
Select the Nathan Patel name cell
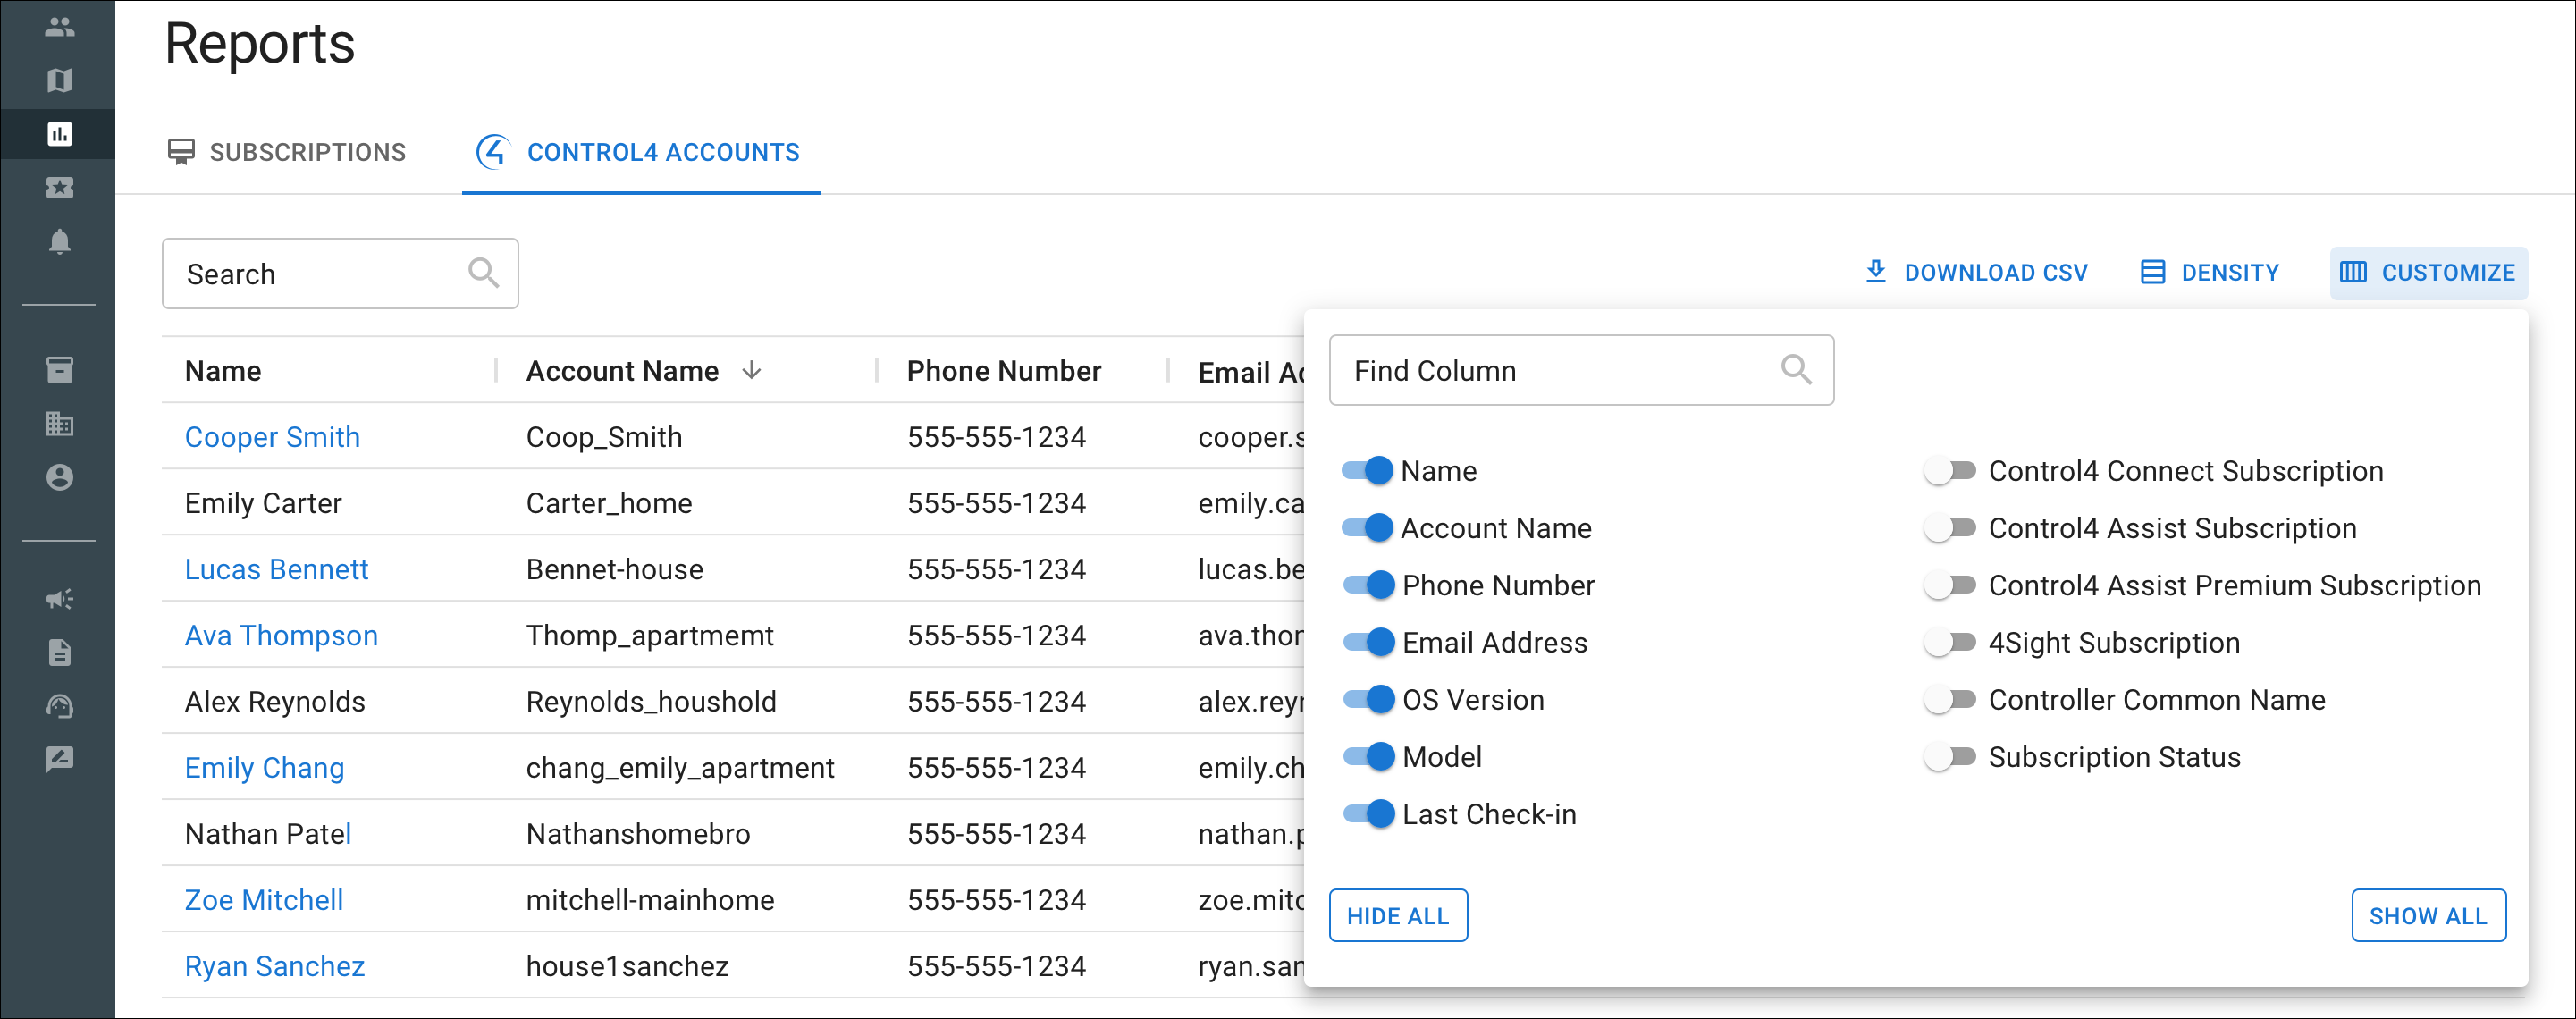pyautogui.click(x=268, y=832)
